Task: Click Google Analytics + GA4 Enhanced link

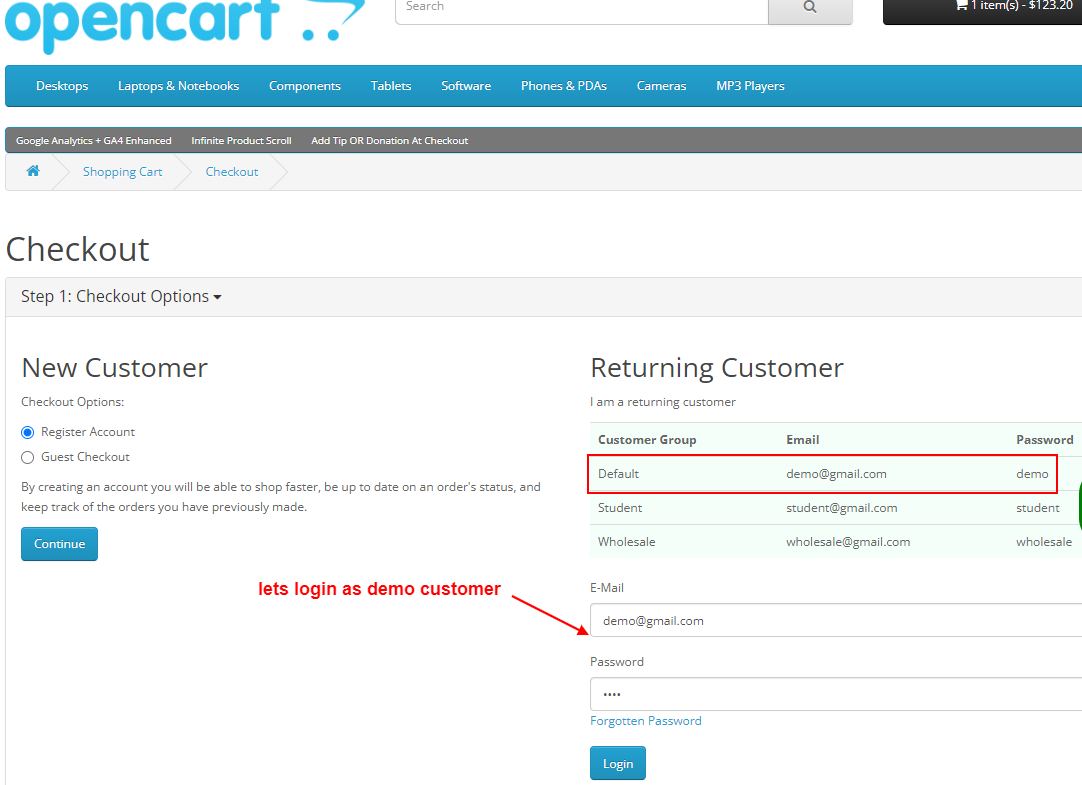Action: click(93, 140)
